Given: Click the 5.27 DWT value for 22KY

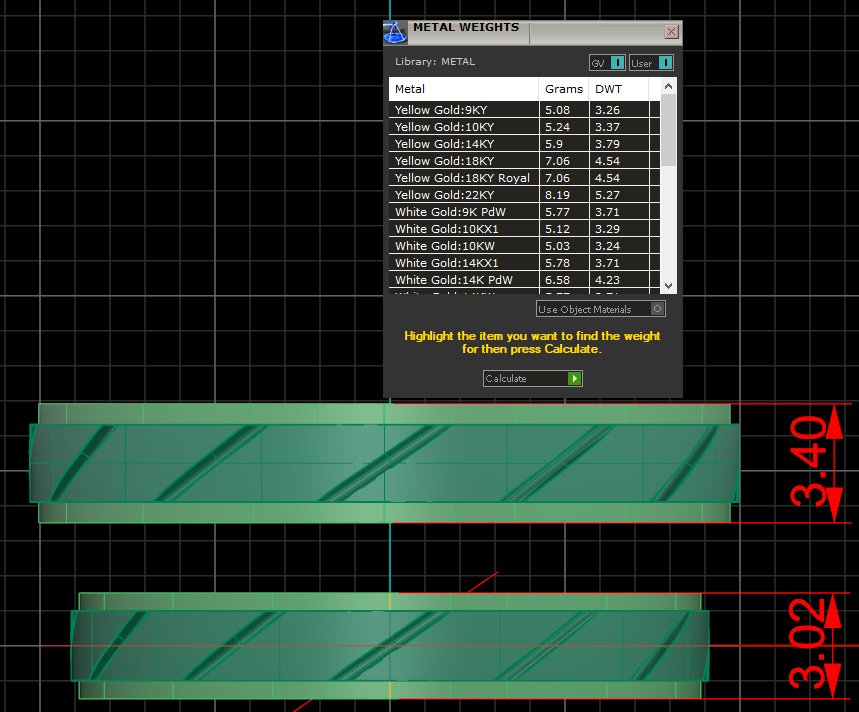Looking at the screenshot, I should coord(608,195).
